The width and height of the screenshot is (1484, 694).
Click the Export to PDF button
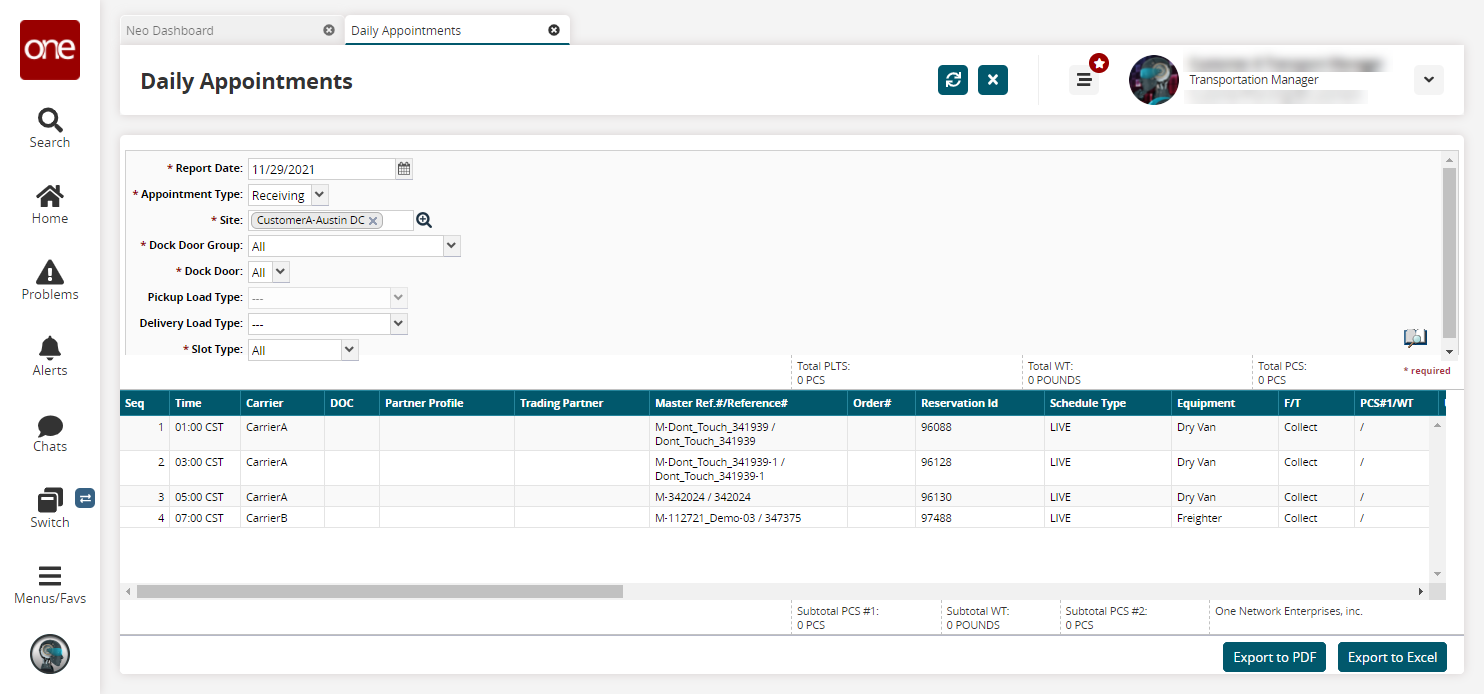pos(1274,657)
